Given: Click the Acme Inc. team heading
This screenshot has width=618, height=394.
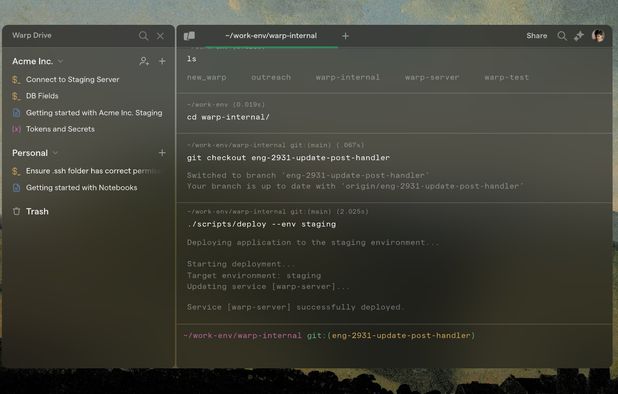Looking at the screenshot, I should [x=32, y=61].
